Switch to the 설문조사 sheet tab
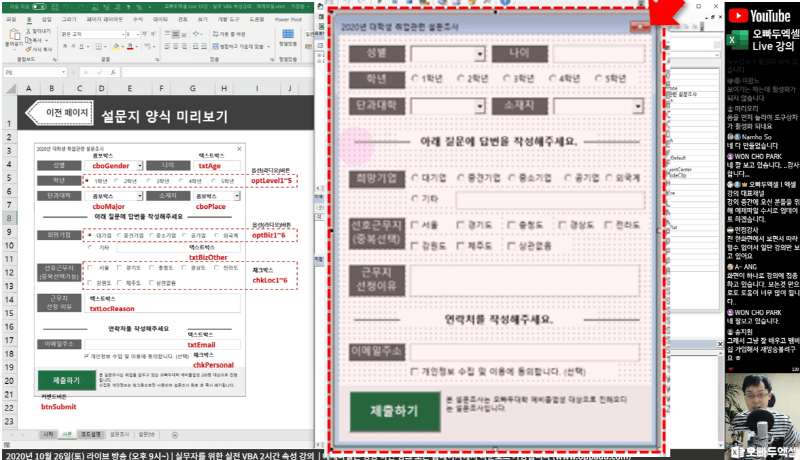Screen dimensions: 800x460 click(119, 435)
